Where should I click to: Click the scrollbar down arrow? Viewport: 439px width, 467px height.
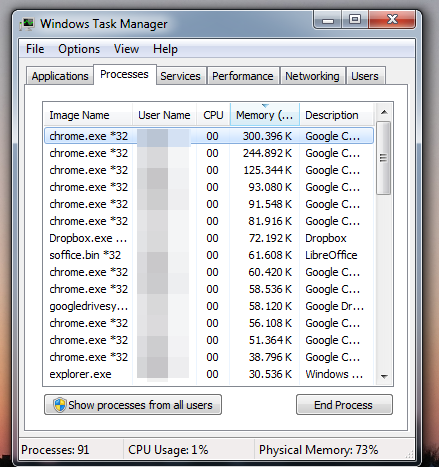[x=384, y=377]
